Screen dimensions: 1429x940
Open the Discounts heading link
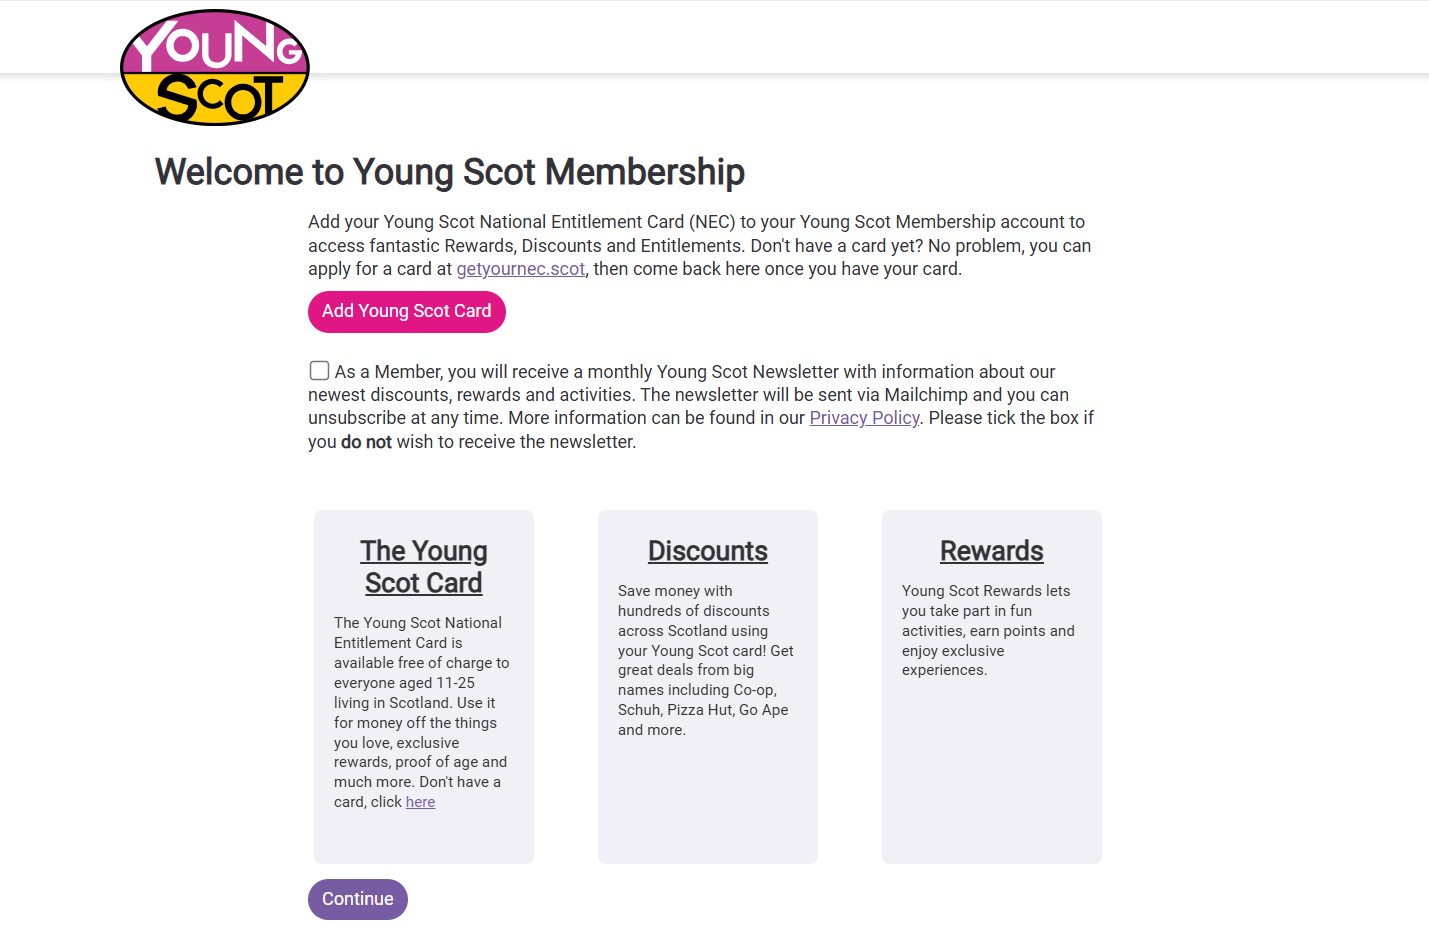tap(708, 551)
